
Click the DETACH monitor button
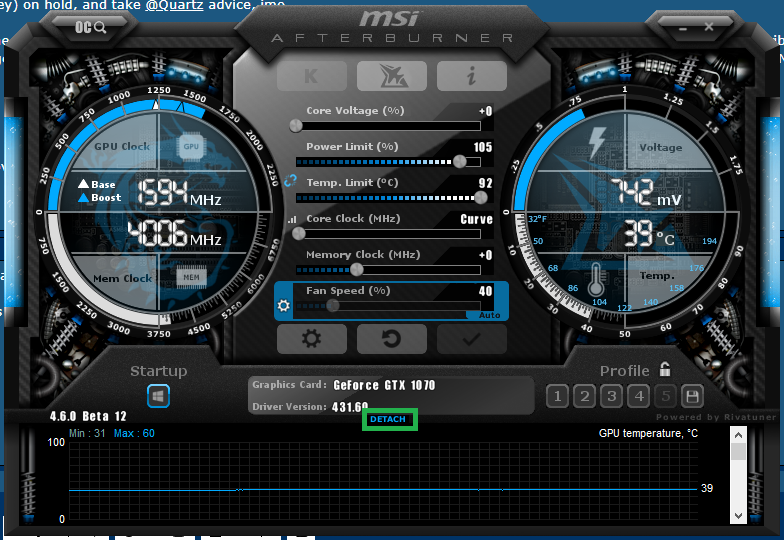point(388,419)
